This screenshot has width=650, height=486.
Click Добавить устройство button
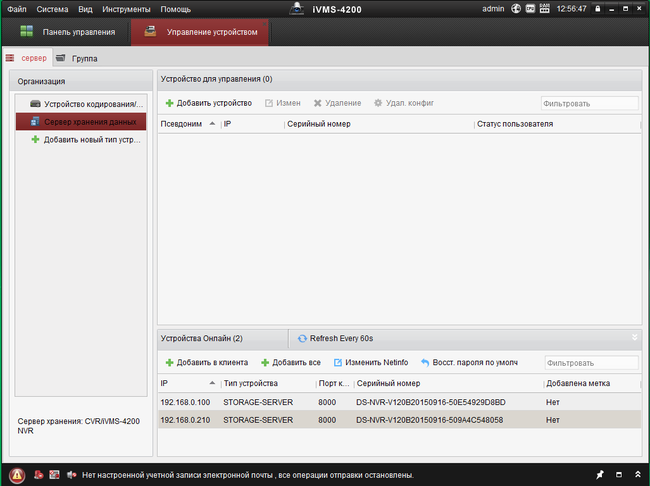coord(209,103)
